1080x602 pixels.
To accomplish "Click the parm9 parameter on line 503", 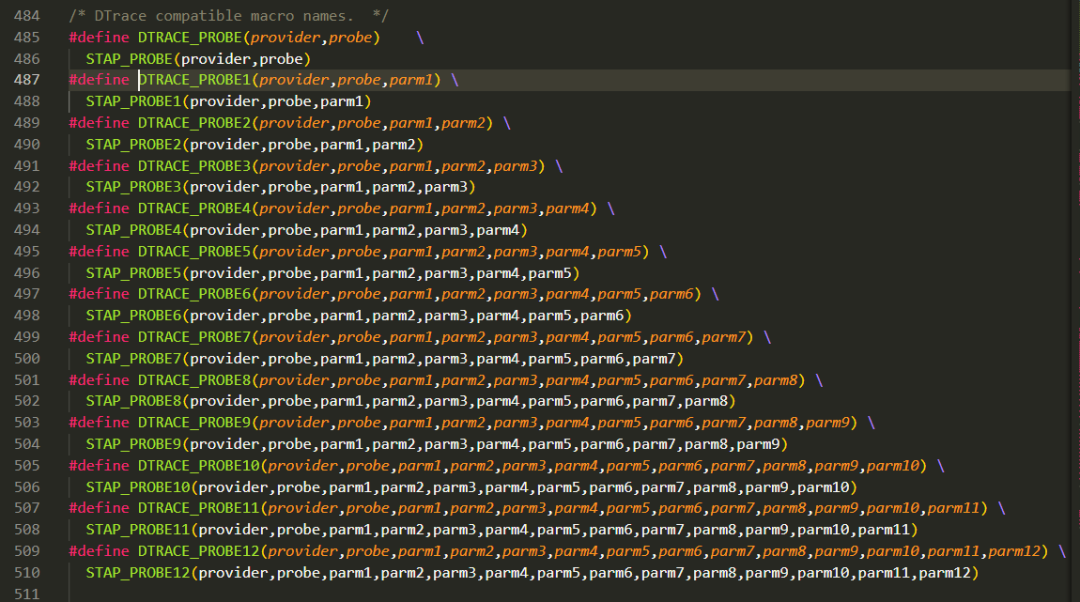I will point(827,422).
